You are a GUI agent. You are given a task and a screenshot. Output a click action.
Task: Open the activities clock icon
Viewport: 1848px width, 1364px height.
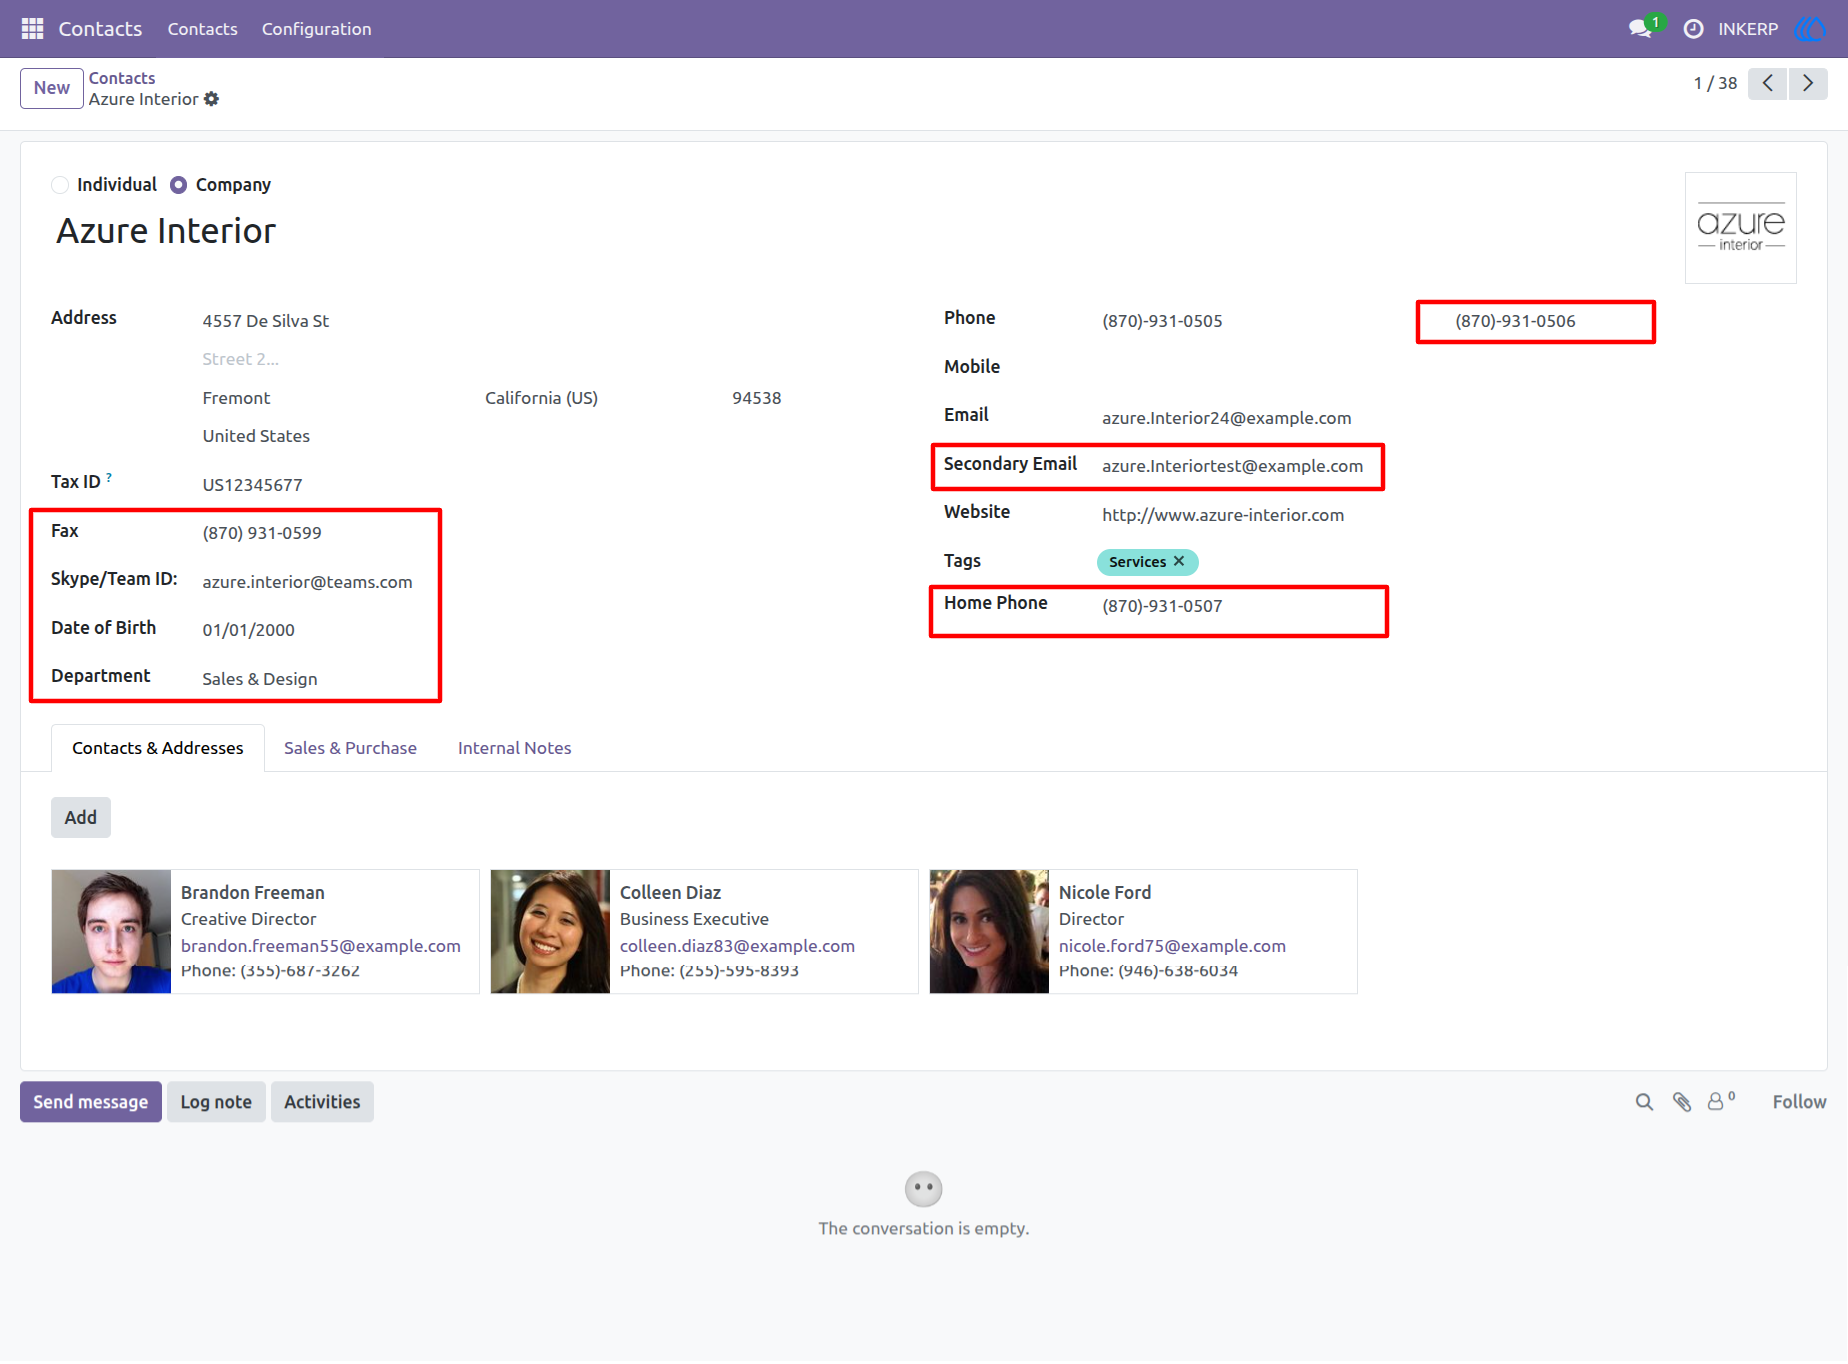(1693, 29)
